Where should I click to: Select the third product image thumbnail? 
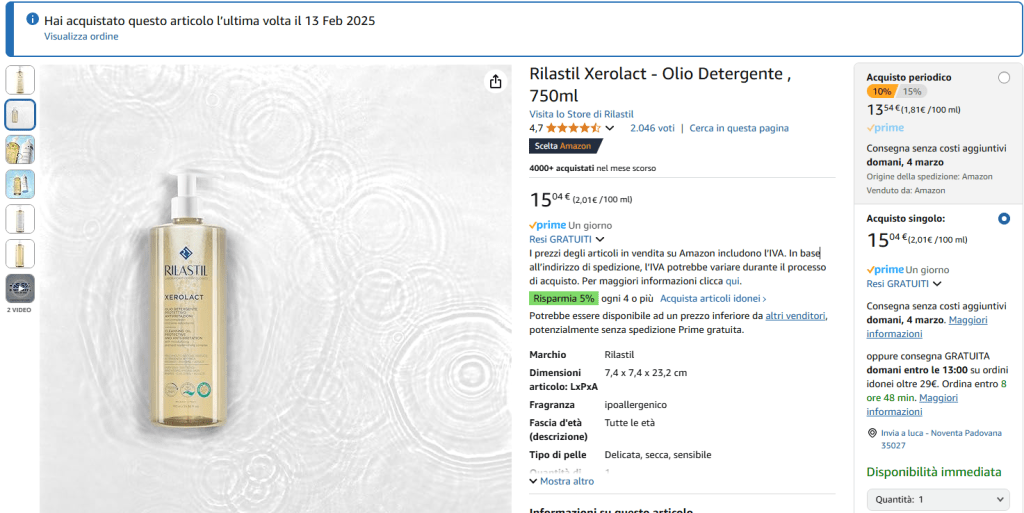pyautogui.click(x=20, y=150)
